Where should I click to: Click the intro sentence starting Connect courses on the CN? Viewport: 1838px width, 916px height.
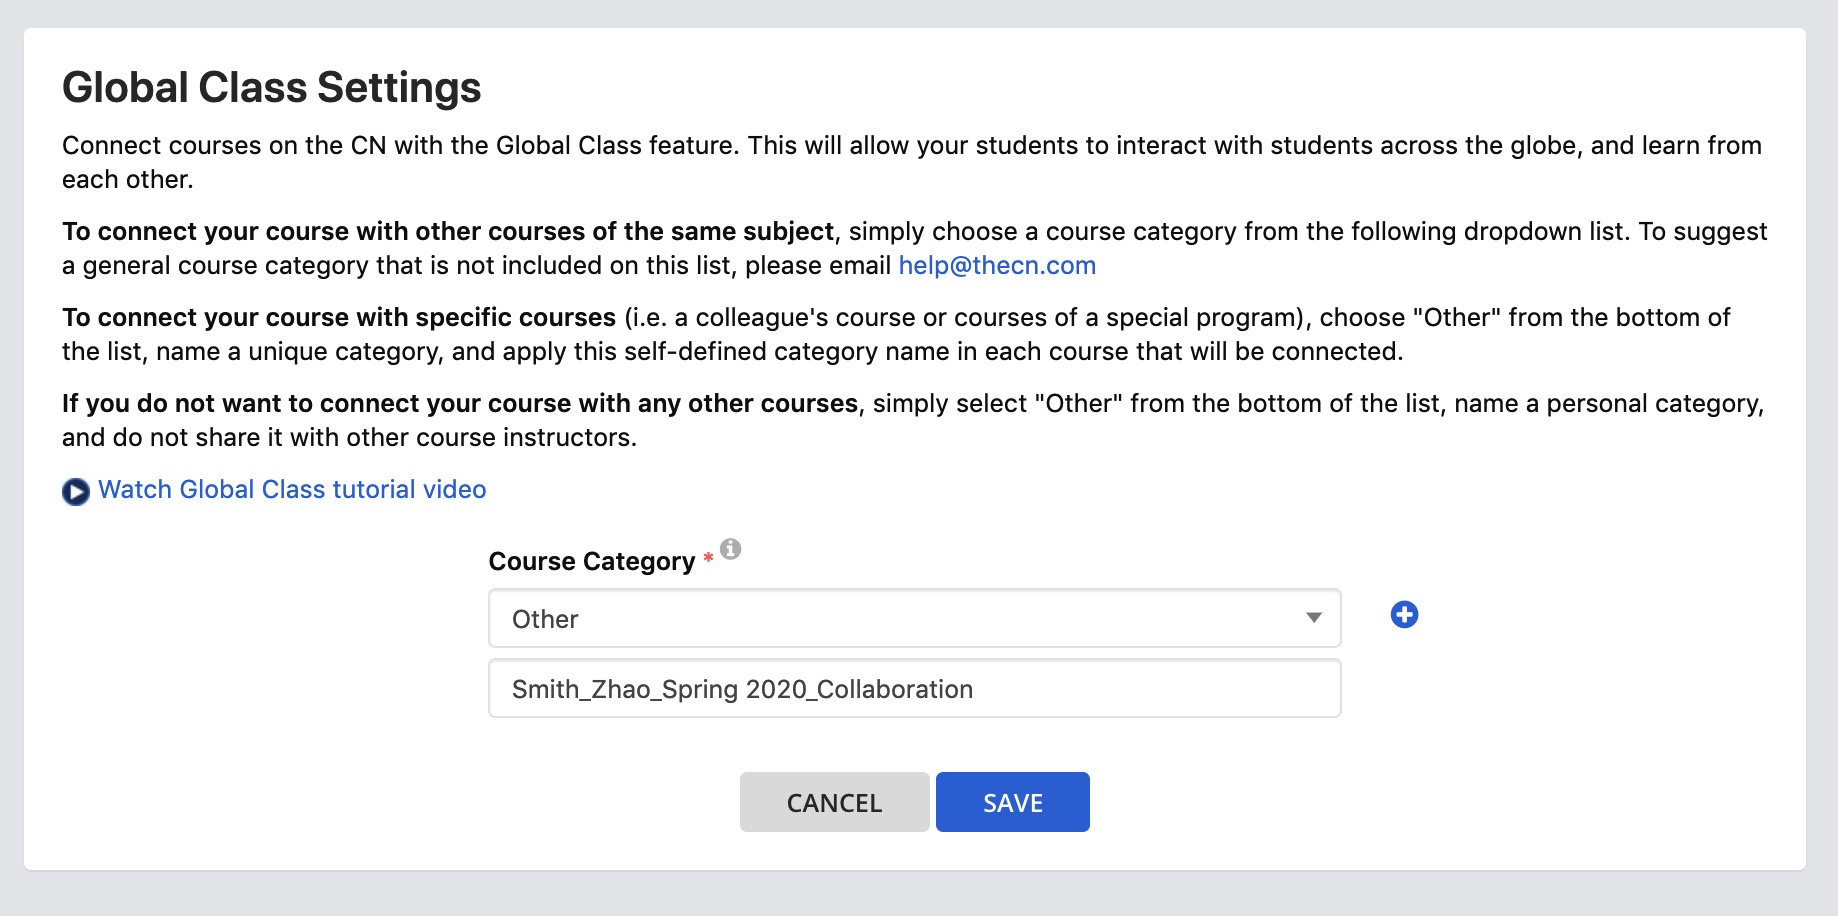click(x=912, y=162)
